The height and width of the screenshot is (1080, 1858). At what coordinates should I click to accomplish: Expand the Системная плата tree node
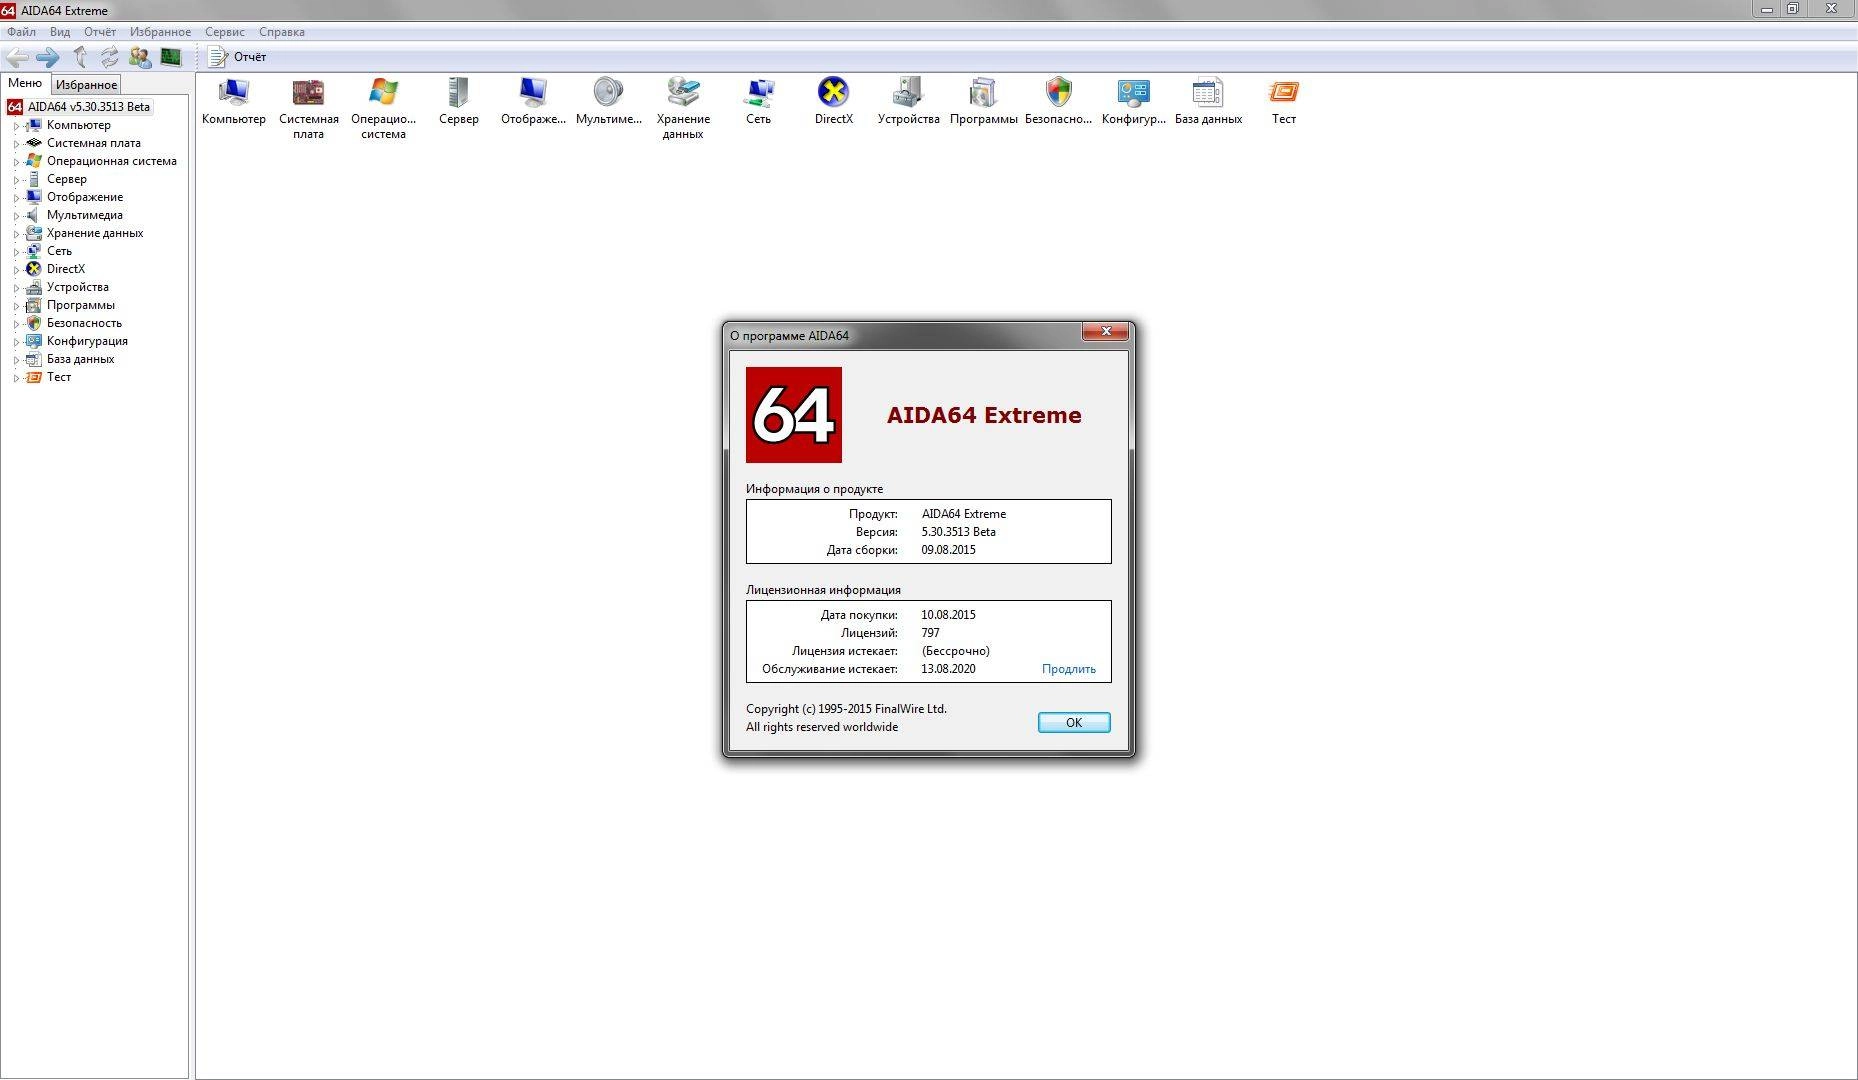coord(16,144)
